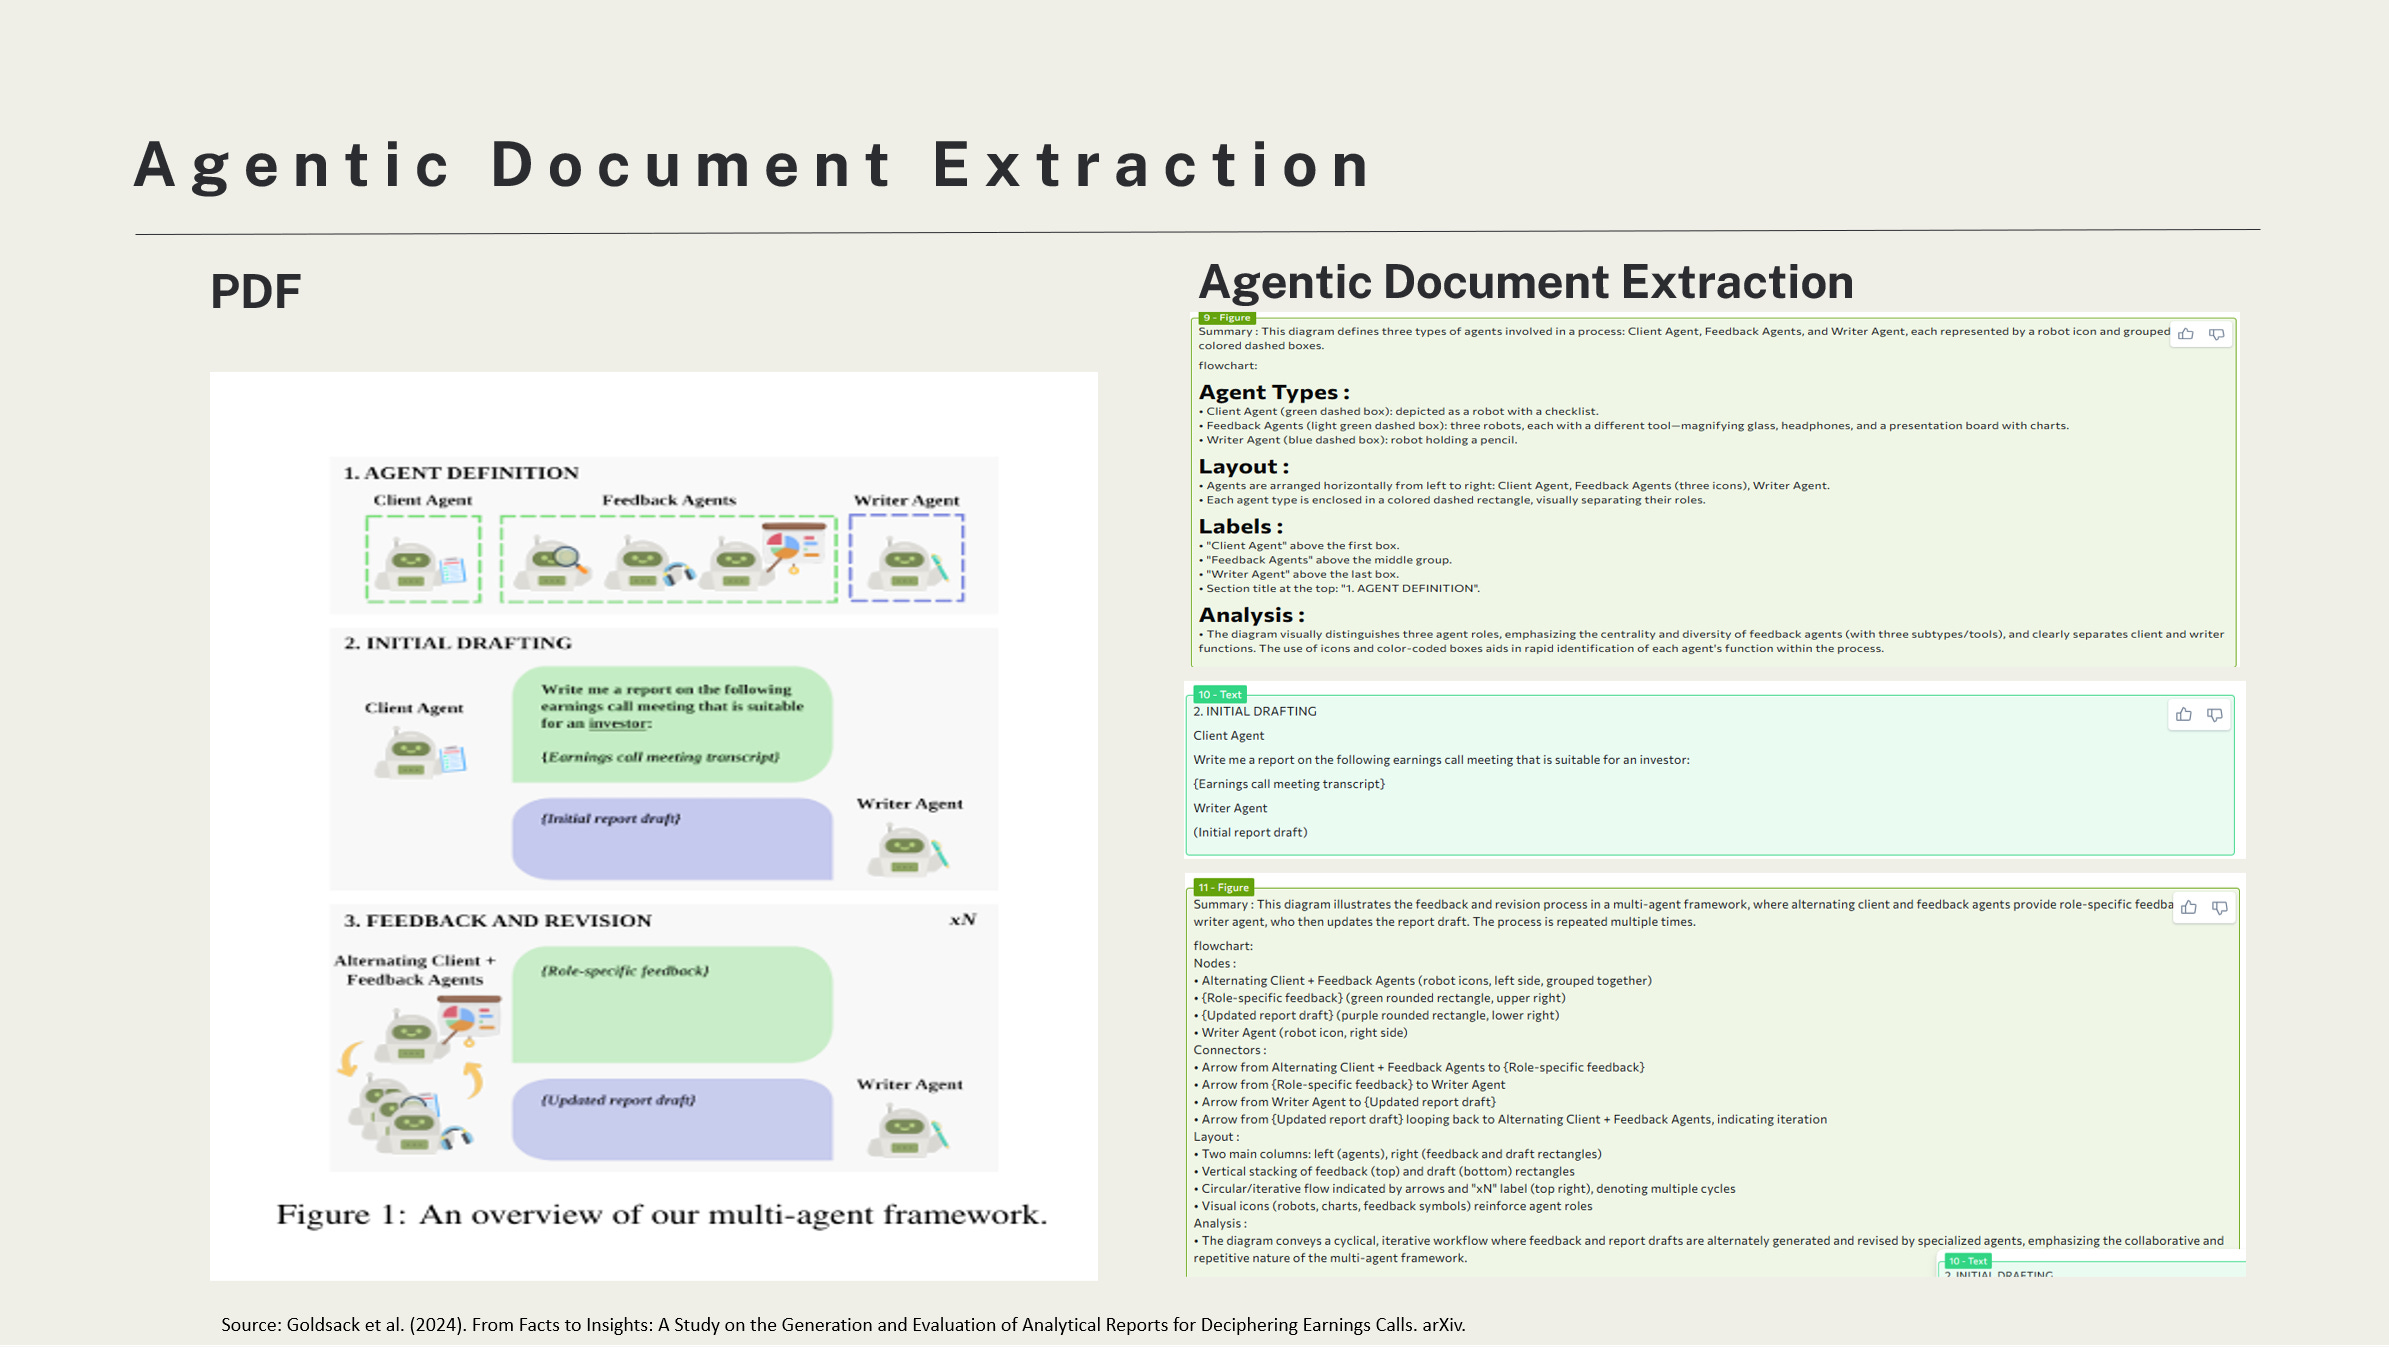Thumbs up the '10 - Text' block
2389x1347 pixels.
(2184, 714)
